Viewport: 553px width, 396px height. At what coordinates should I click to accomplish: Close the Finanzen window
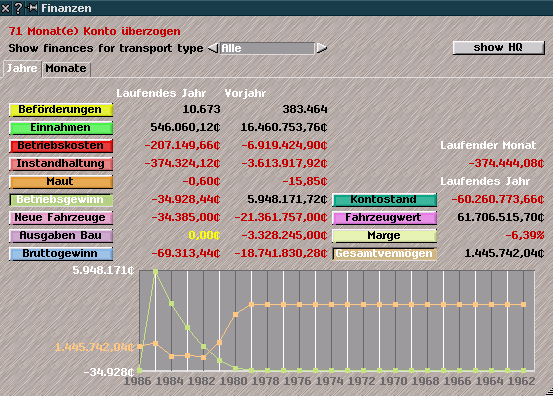coord(6,8)
